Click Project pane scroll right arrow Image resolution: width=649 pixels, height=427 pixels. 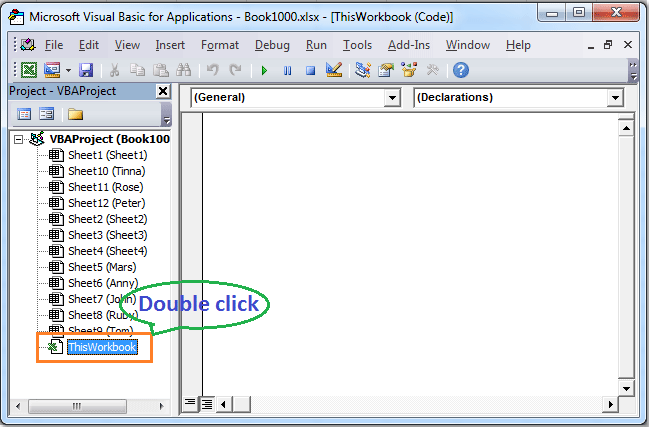click(161, 406)
